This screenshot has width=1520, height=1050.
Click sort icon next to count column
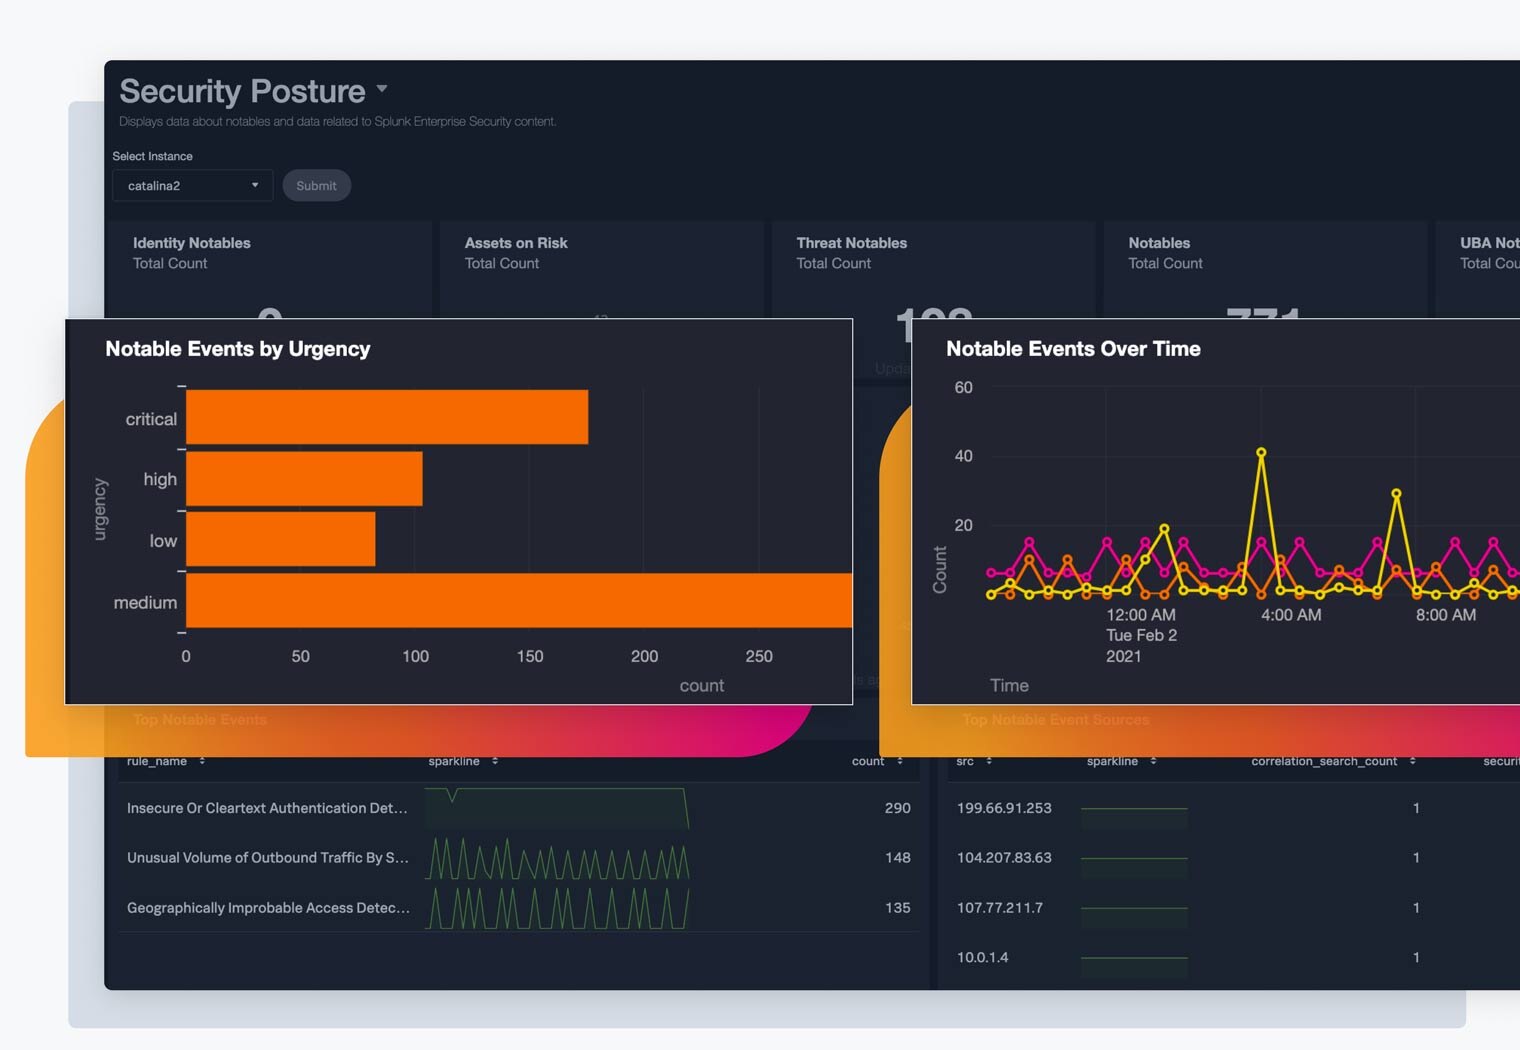click(x=900, y=761)
